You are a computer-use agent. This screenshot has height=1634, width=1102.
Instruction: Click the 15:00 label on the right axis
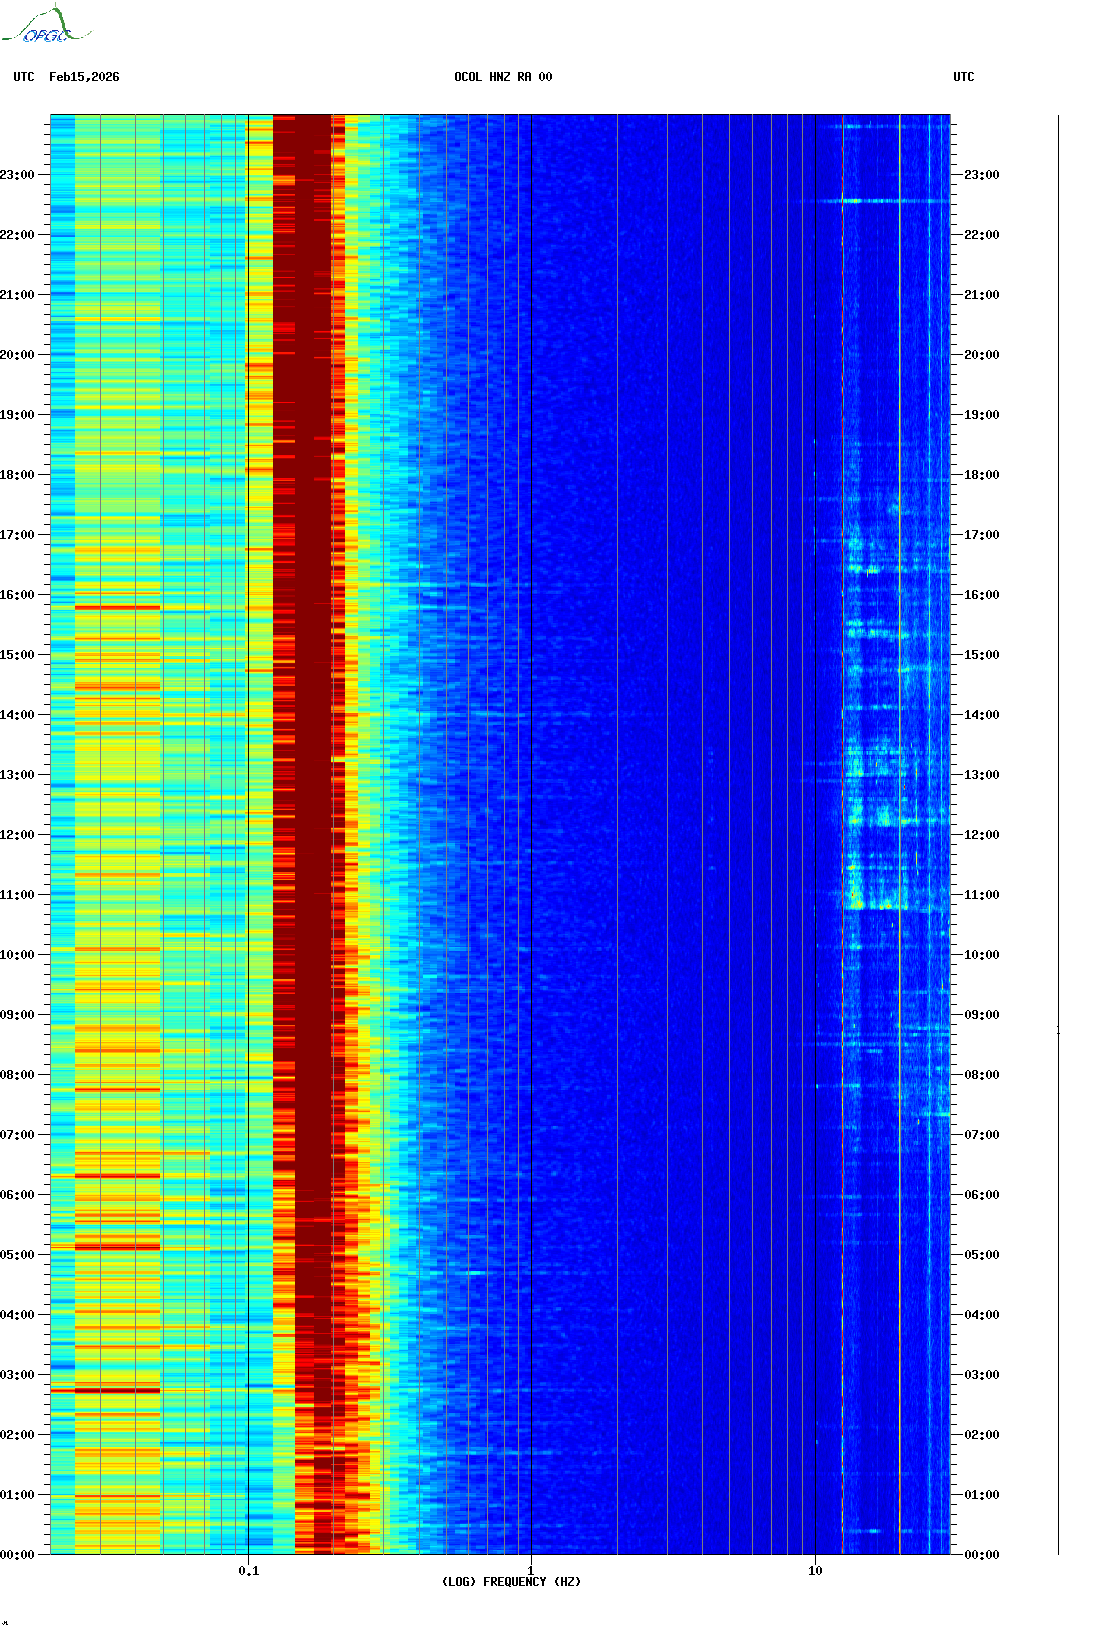[982, 655]
